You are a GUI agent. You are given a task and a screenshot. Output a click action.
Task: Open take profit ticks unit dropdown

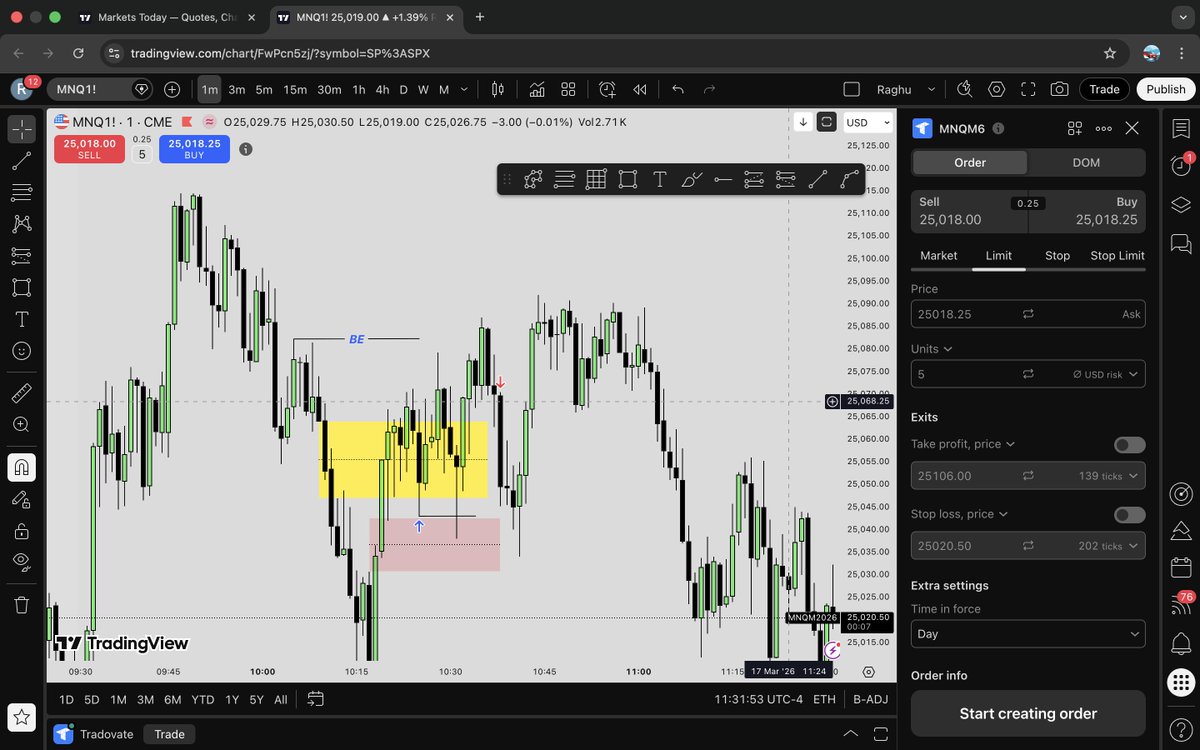(1110, 476)
